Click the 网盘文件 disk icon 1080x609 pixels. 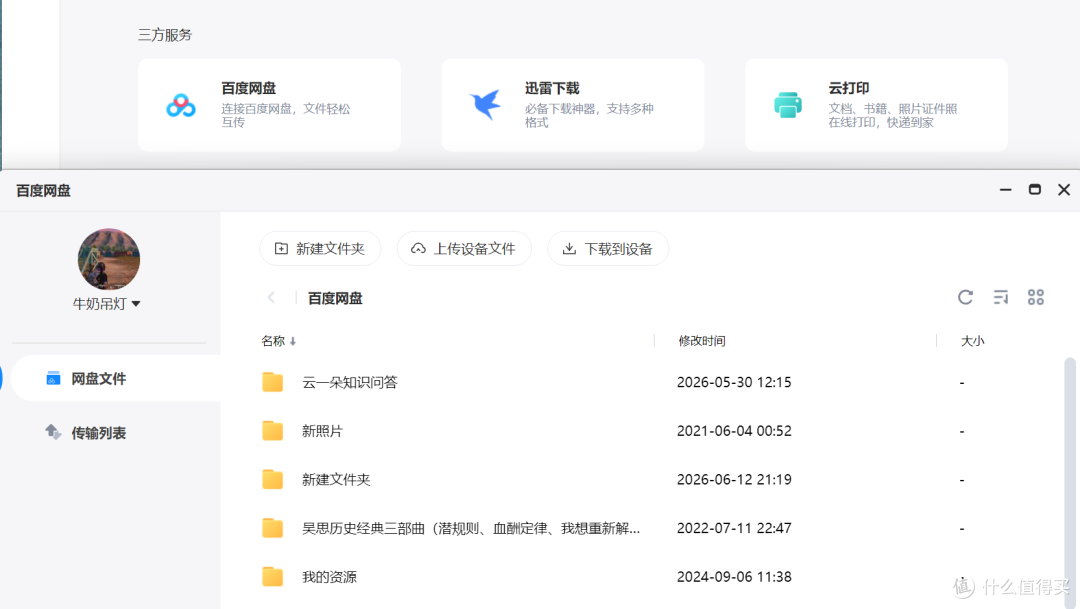53,378
